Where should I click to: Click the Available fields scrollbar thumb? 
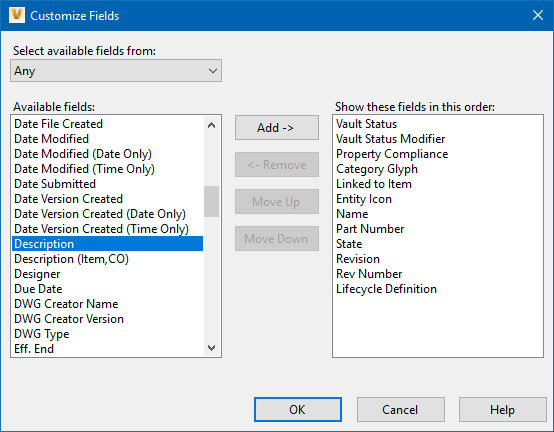point(211,201)
